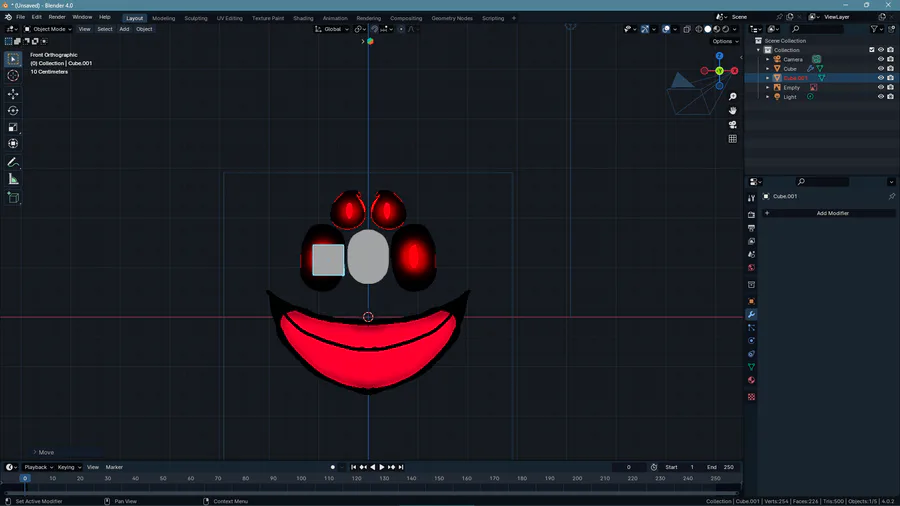Click the Add Cube tool icon

coord(13,198)
